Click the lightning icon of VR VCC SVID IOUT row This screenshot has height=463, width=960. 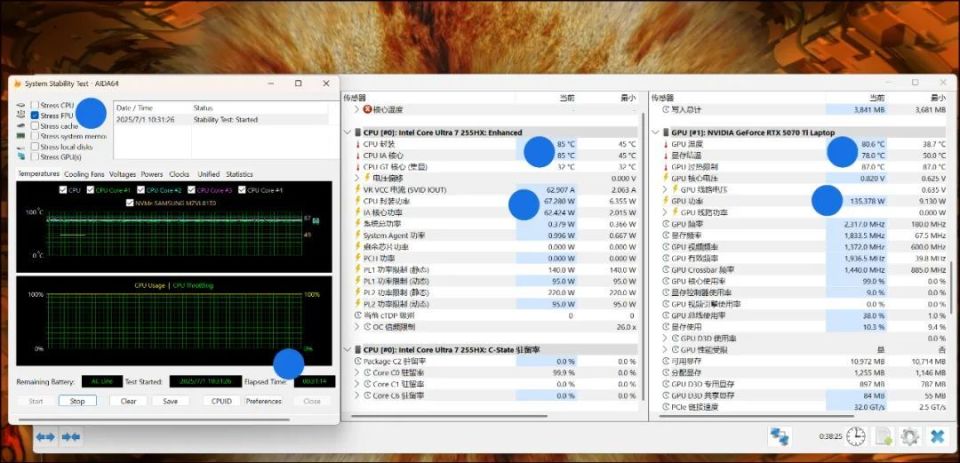[x=358, y=189]
